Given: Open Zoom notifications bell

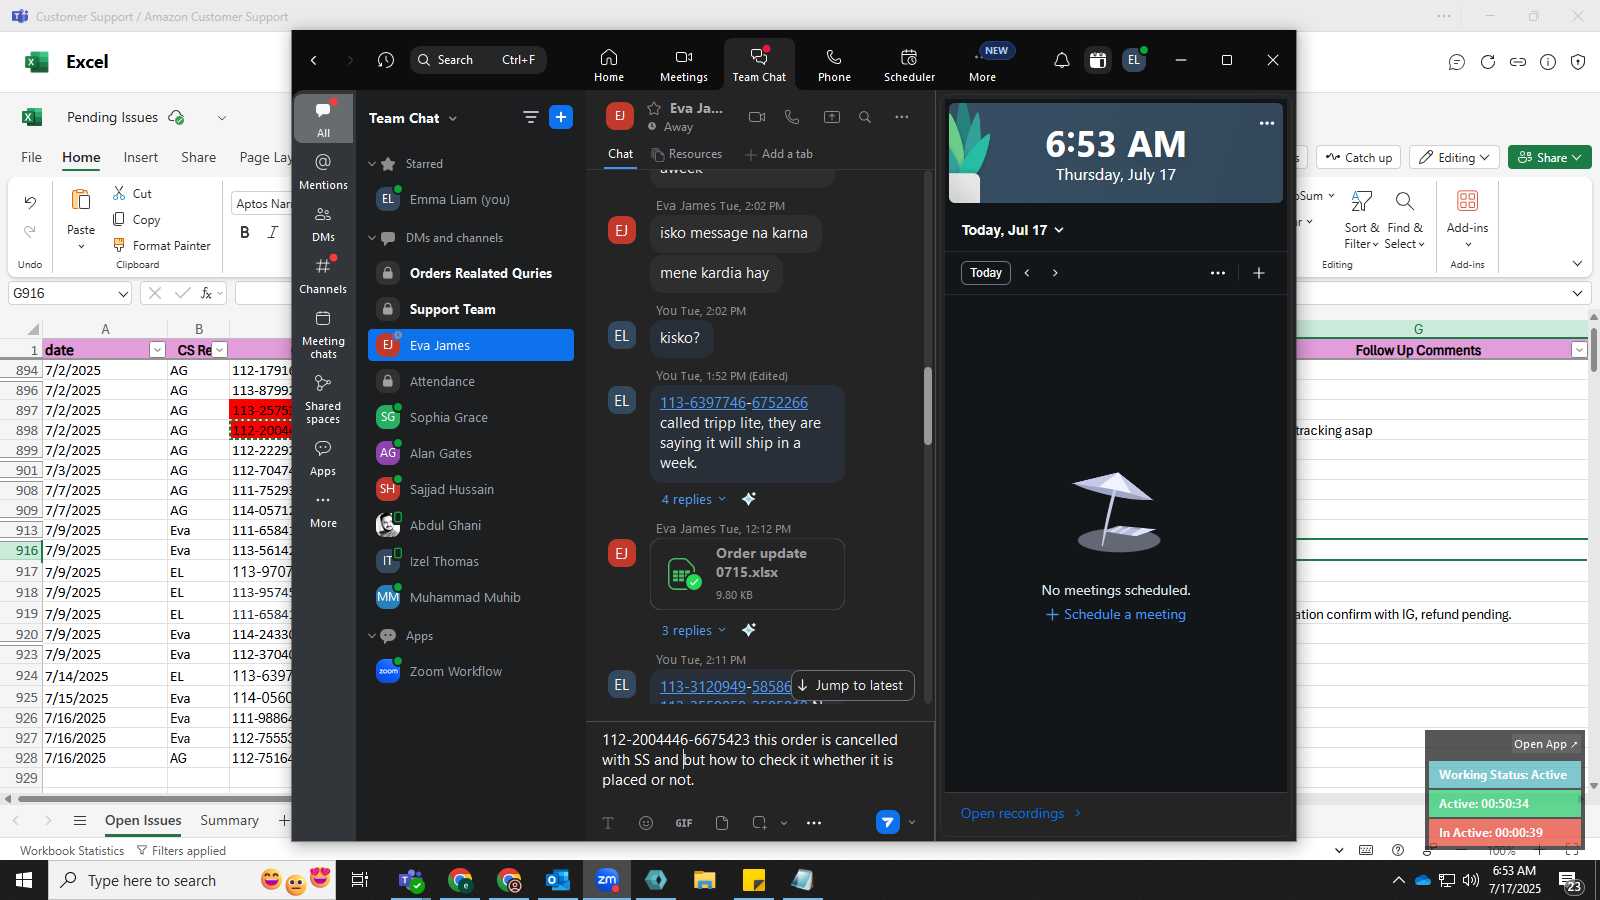Looking at the screenshot, I should (1062, 60).
